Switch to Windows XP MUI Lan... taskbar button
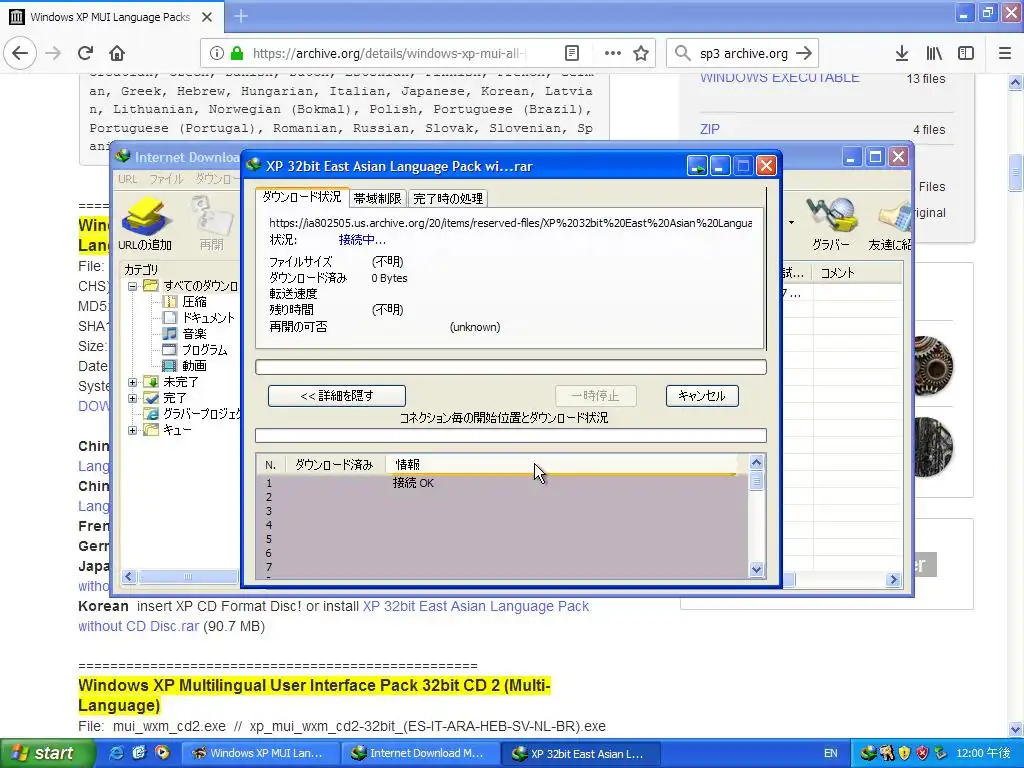The width and height of the screenshot is (1024, 768). tap(260, 753)
